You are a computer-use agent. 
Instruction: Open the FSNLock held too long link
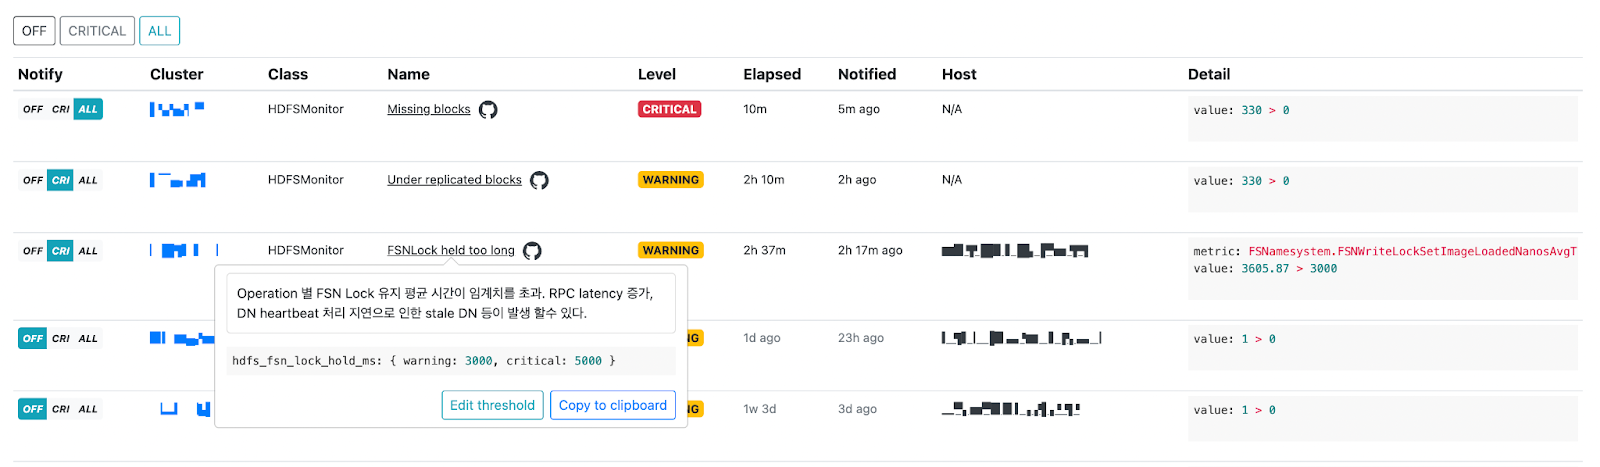pyautogui.click(x=451, y=251)
